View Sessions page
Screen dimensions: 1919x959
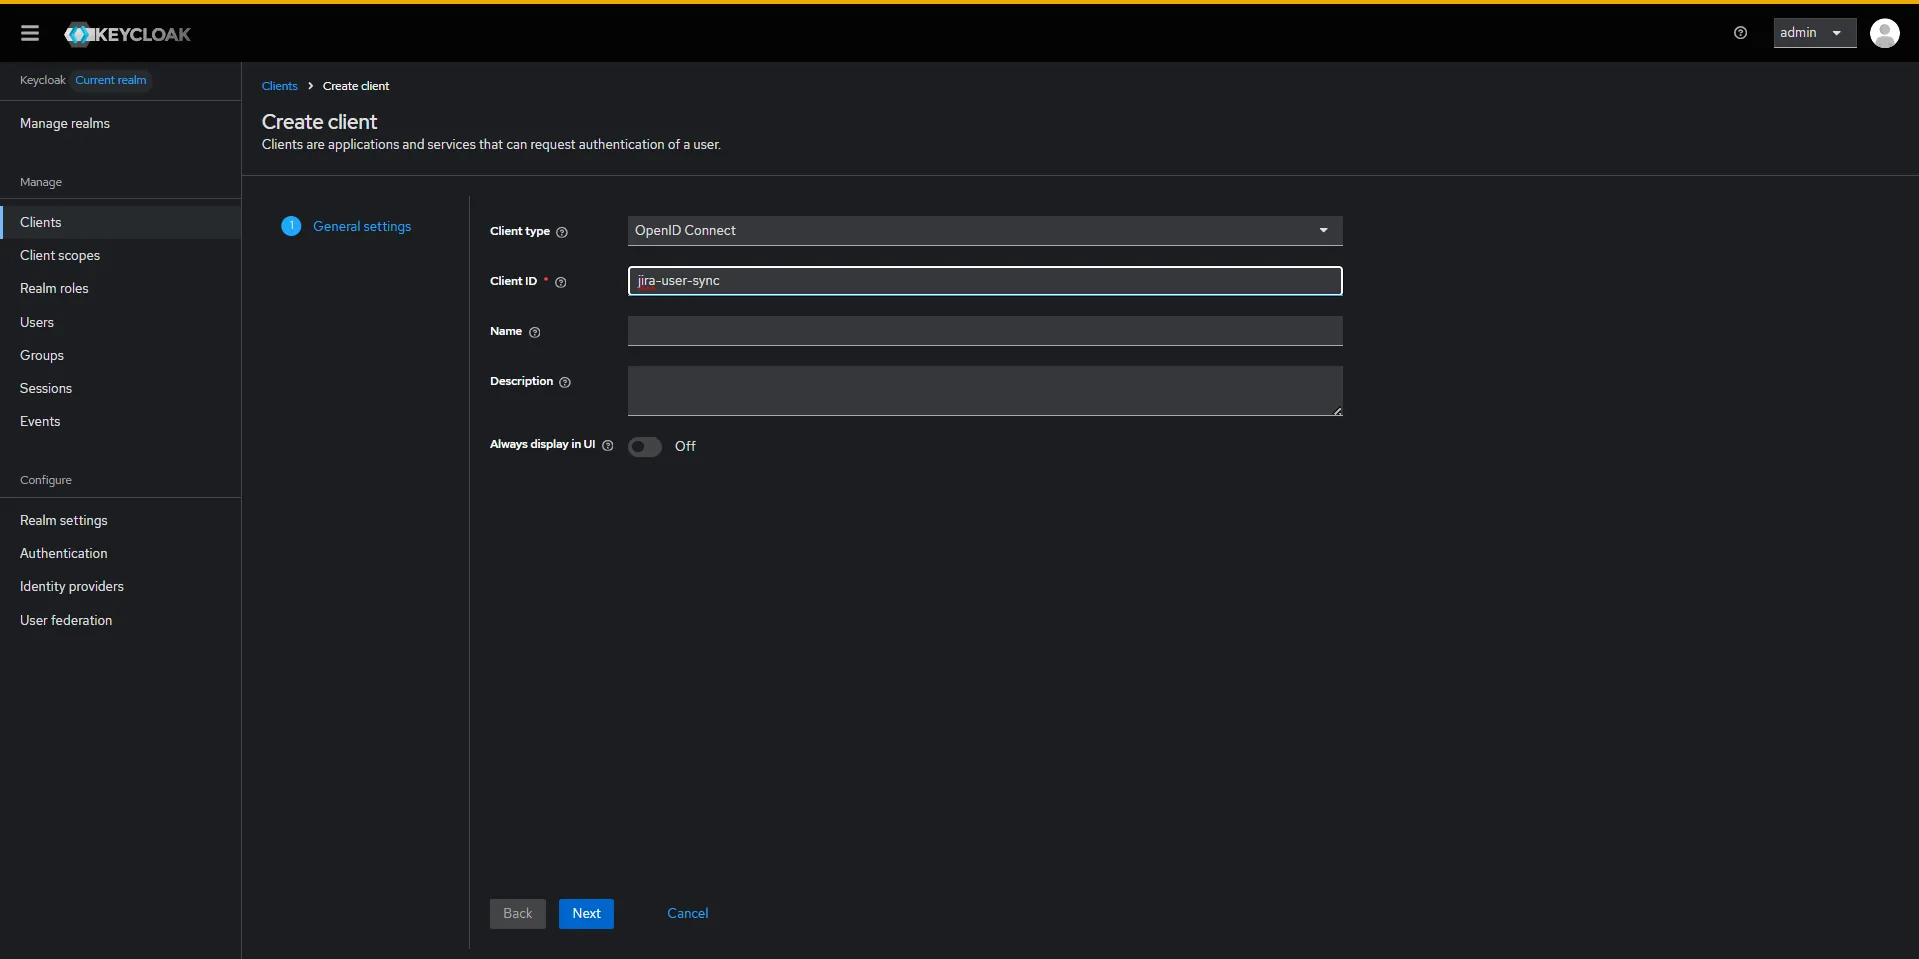point(46,388)
